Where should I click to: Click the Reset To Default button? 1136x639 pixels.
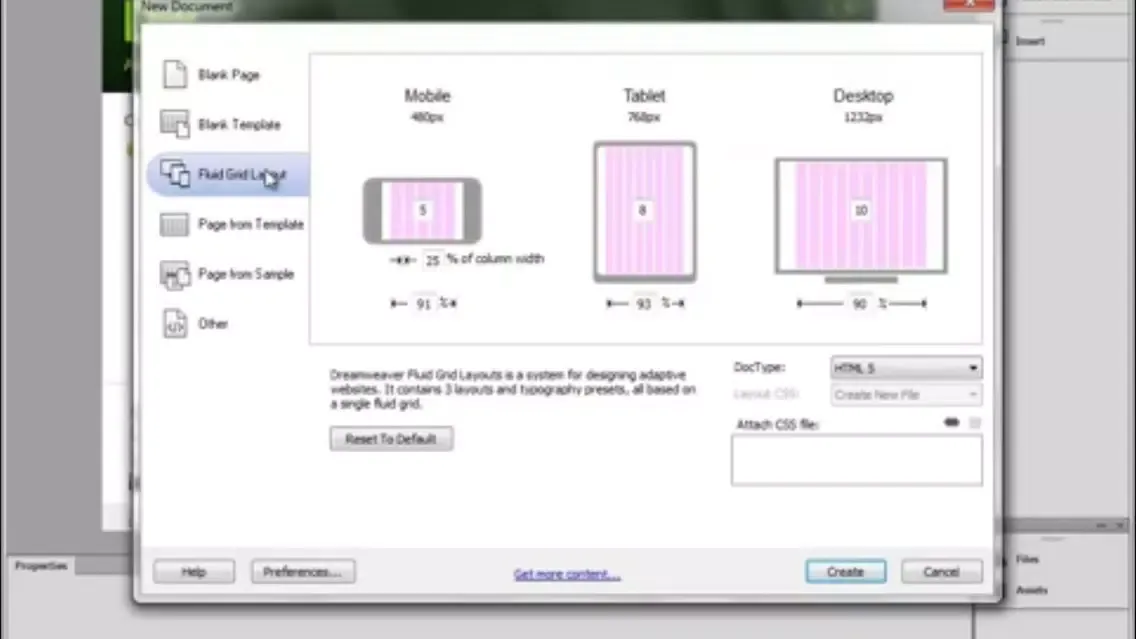coord(391,439)
